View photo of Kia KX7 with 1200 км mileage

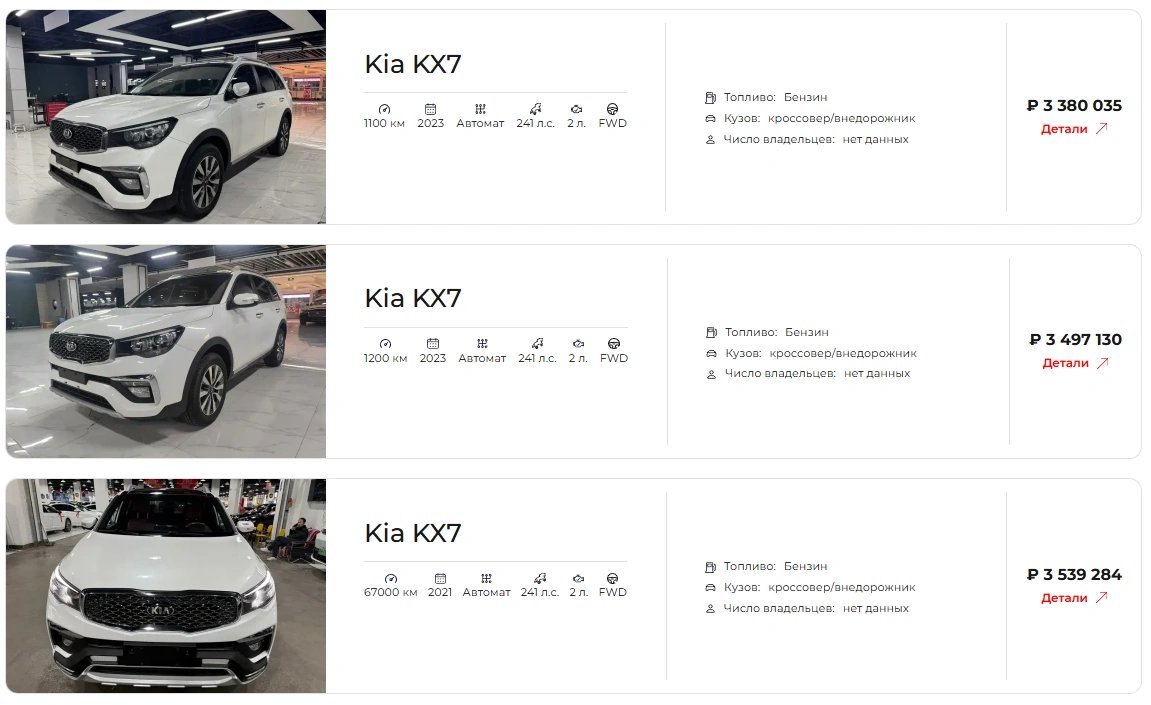(x=166, y=351)
